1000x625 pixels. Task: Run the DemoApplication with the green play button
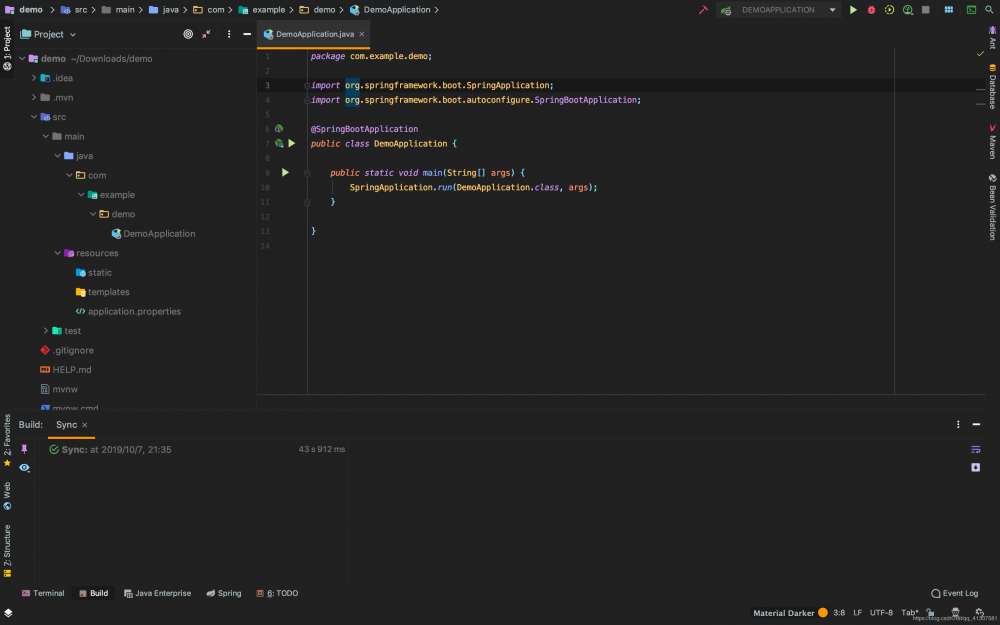(853, 10)
